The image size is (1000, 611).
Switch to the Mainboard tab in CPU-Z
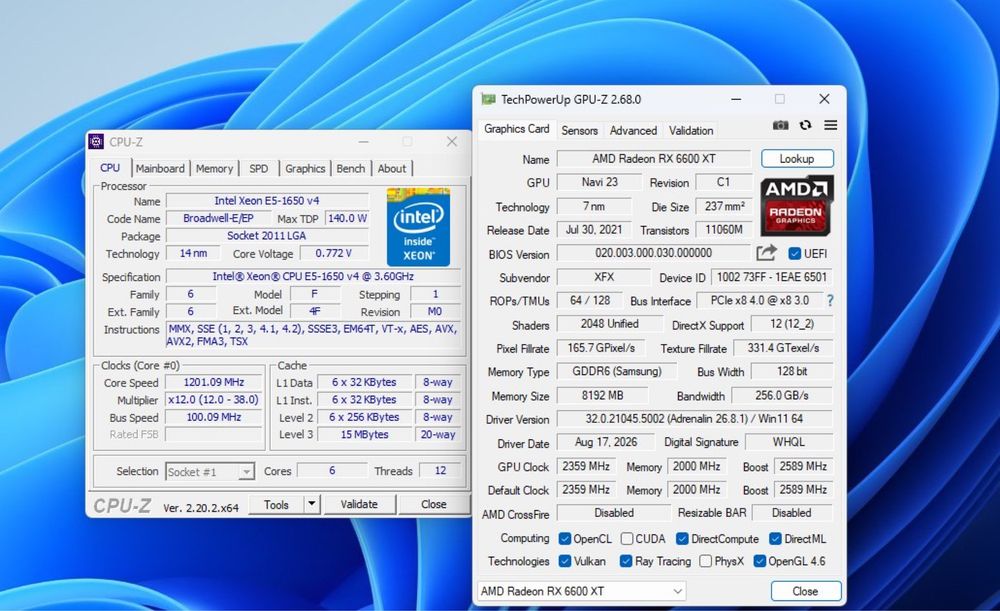[160, 168]
